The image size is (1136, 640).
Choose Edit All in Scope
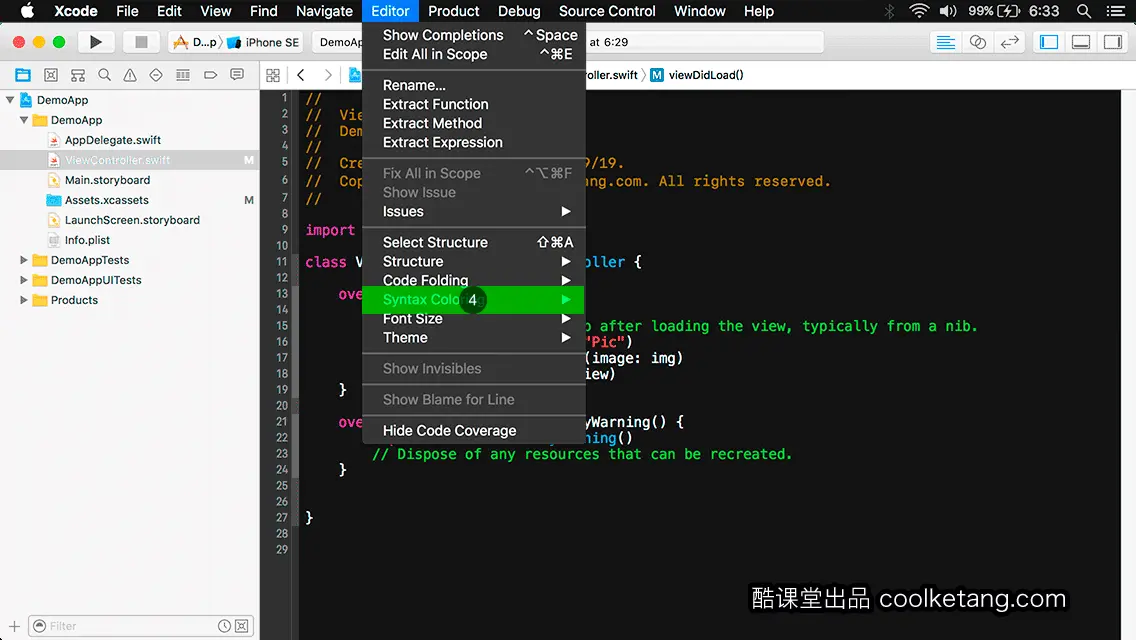473,54
